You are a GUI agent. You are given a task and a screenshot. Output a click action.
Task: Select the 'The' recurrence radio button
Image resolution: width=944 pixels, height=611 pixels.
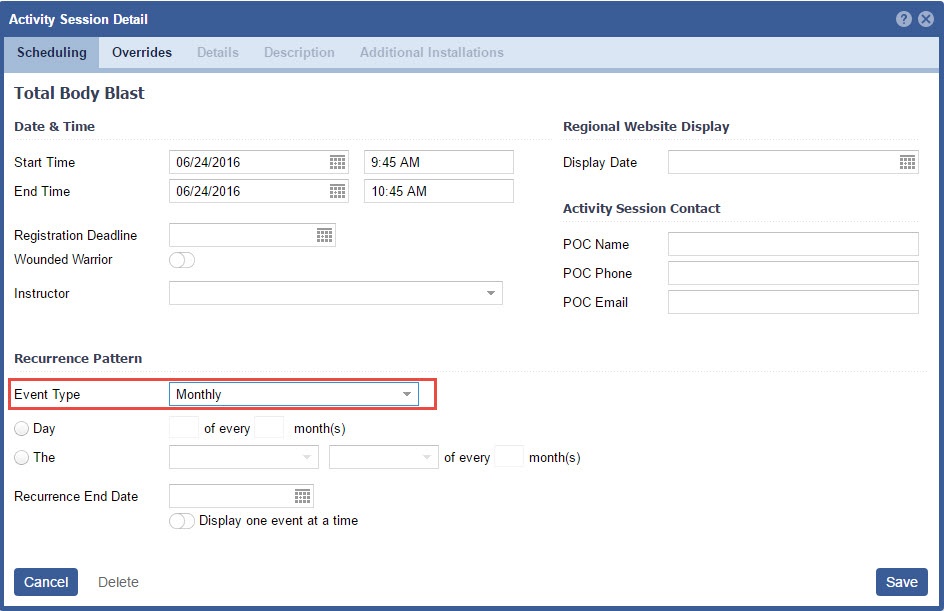(21, 458)
